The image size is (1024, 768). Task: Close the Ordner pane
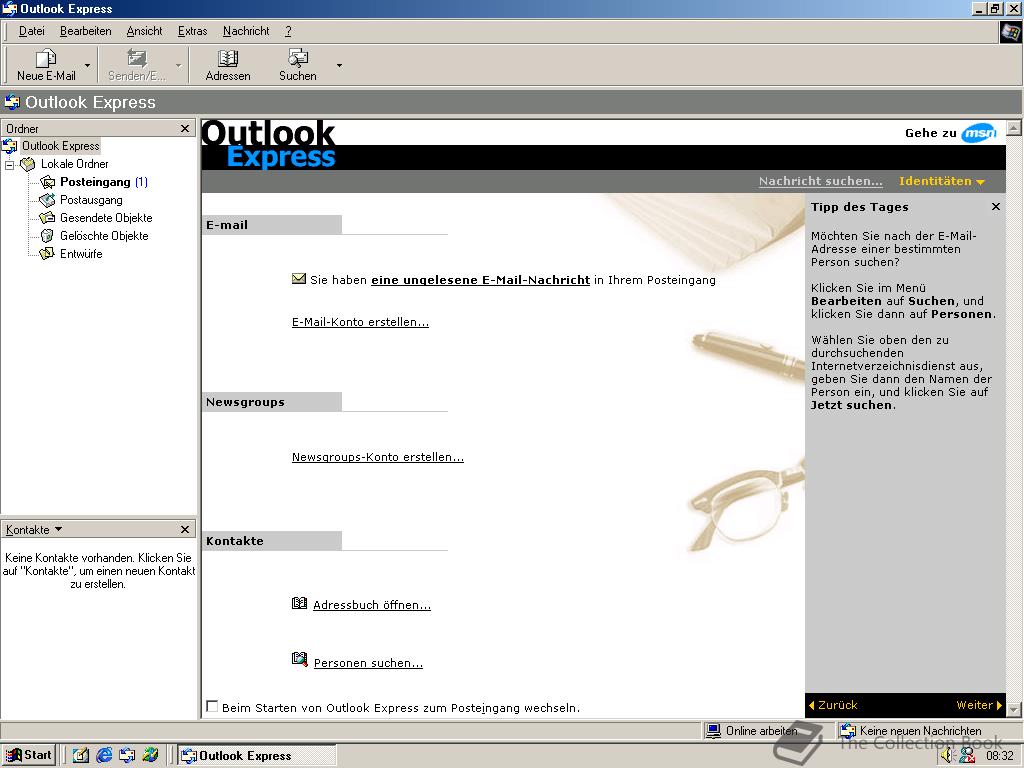click(x=185, y=129)
